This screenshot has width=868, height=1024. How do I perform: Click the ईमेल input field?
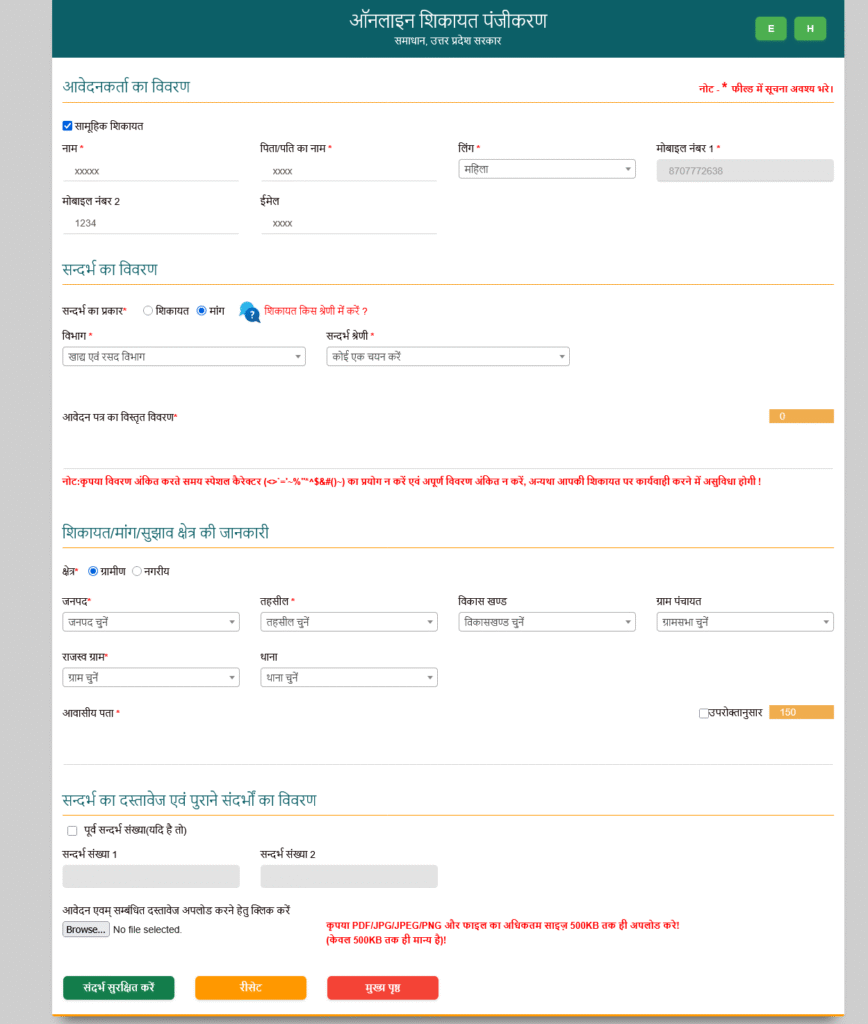tap(348, 224)
